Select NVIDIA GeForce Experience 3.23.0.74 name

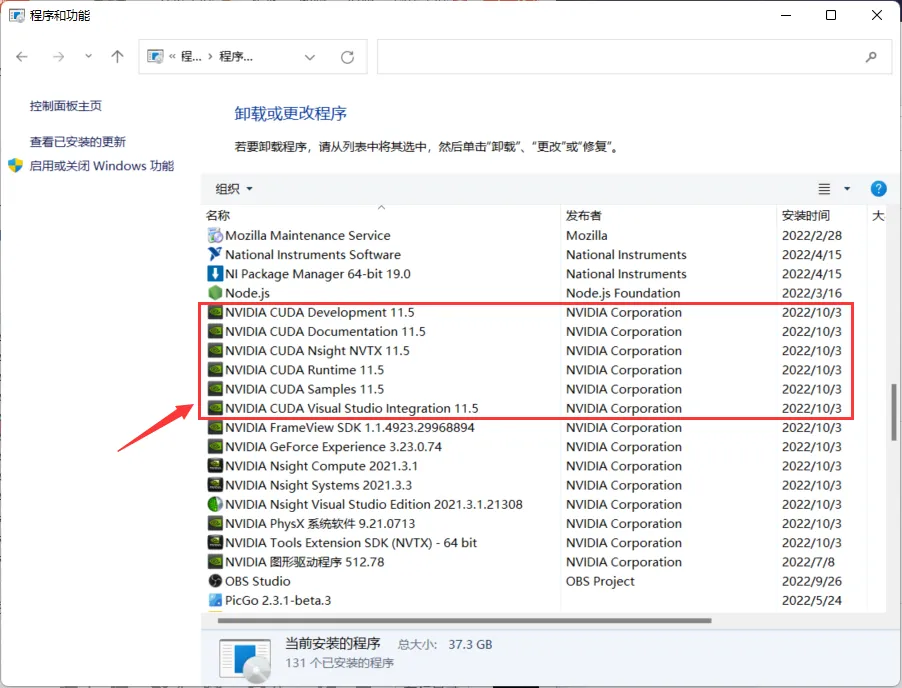(333, 446)
